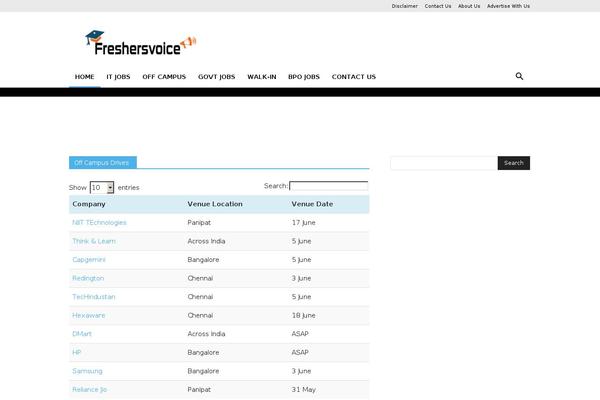Open the TecHindustan link
Screen dimensions: 600x400
coord(94,297)
